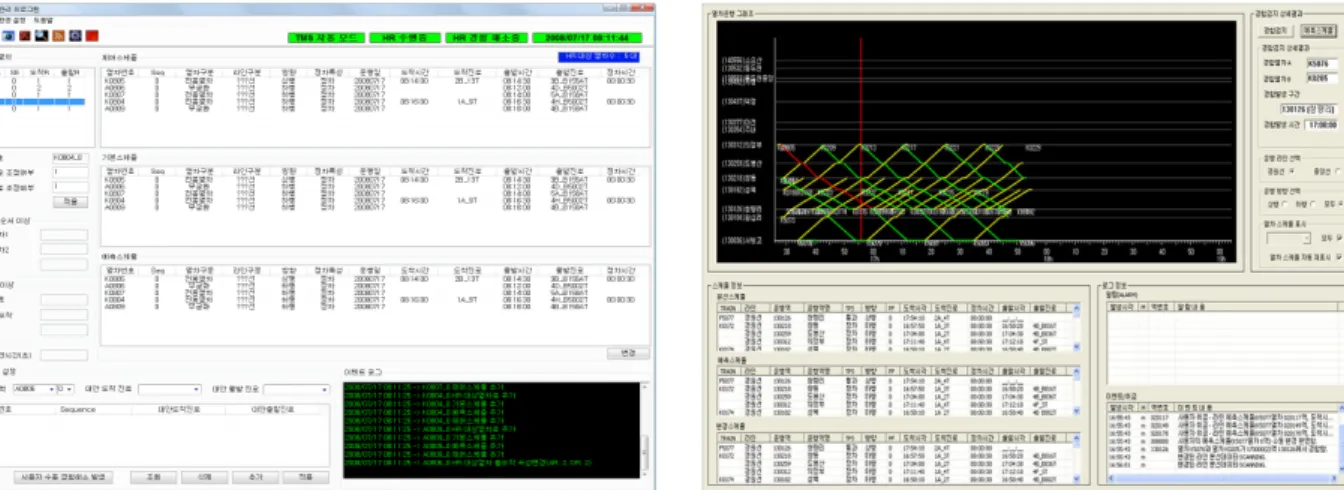Click the picture save toolbar icon
1344x490 pixels.
(41, 36)
